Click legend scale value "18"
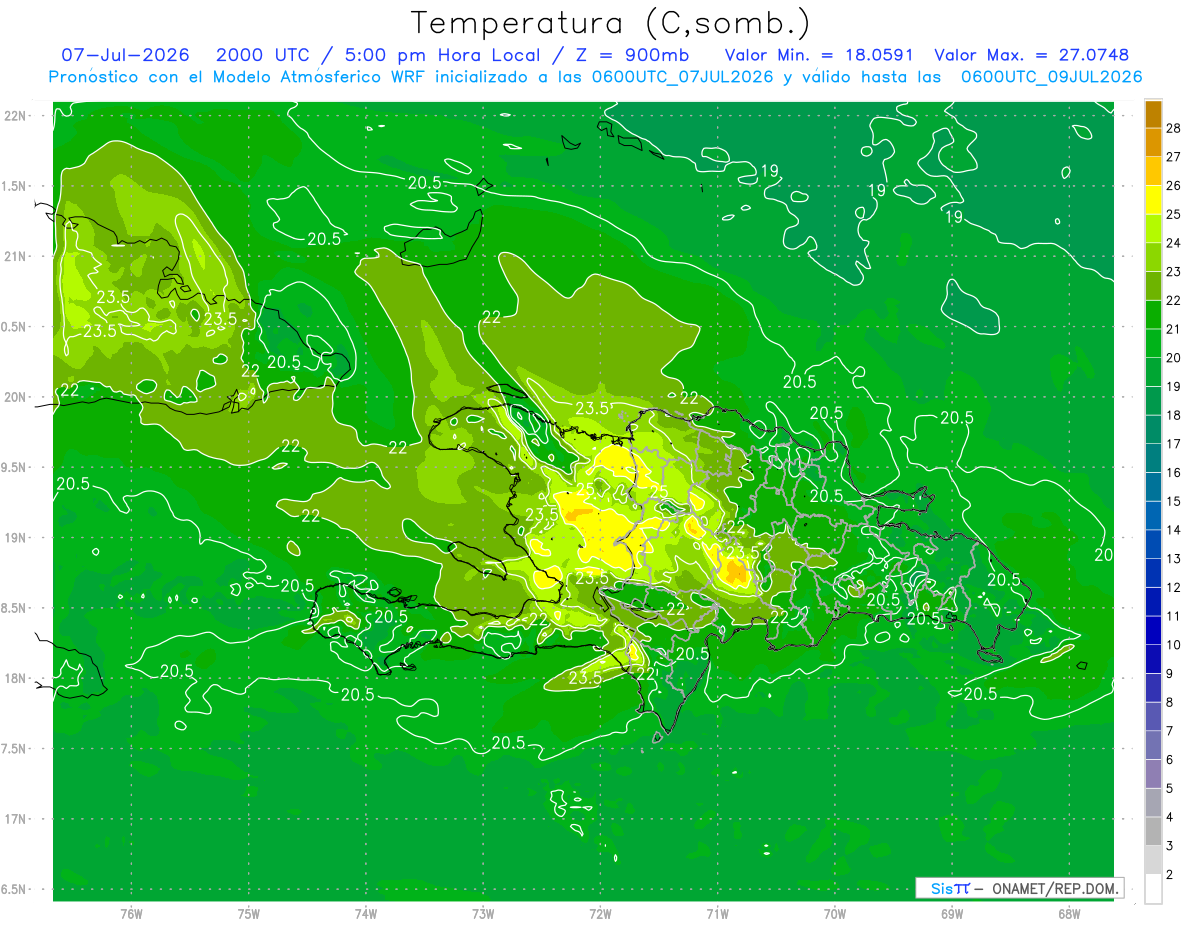 (x=1174, y=415)
